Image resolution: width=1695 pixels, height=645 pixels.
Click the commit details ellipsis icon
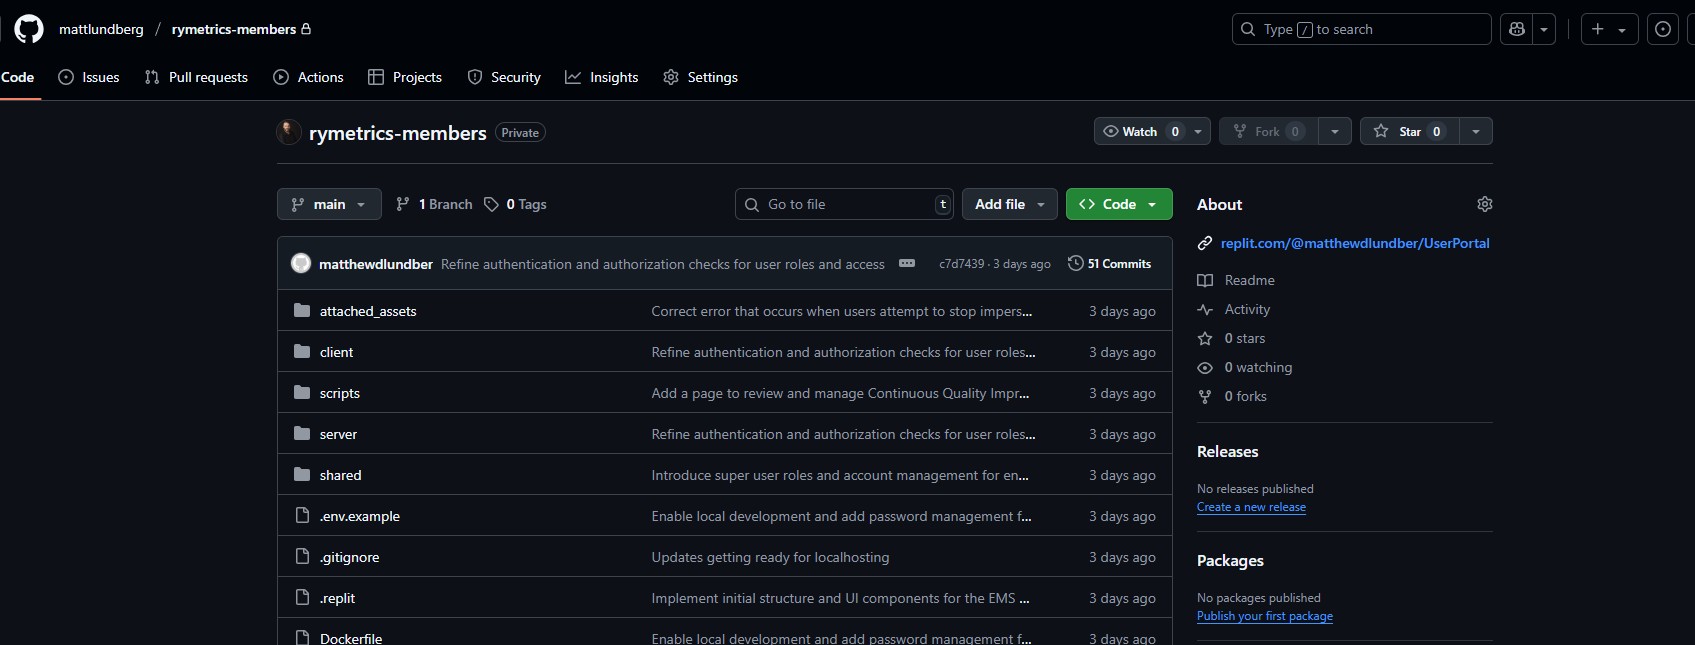point(907,264)
